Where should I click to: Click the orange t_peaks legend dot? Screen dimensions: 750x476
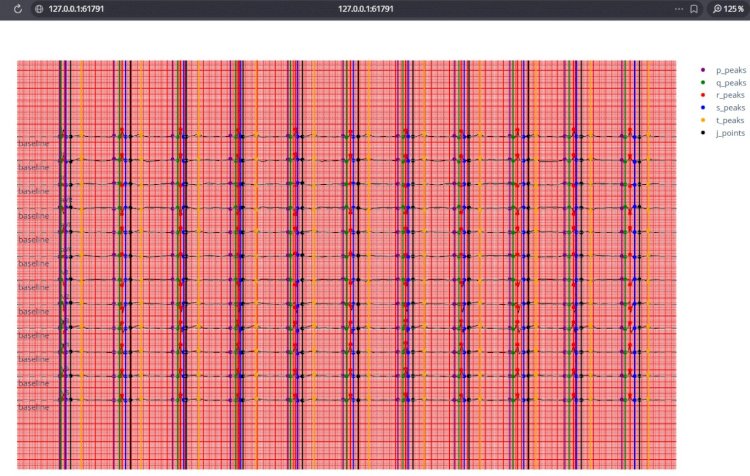(704, 120)
